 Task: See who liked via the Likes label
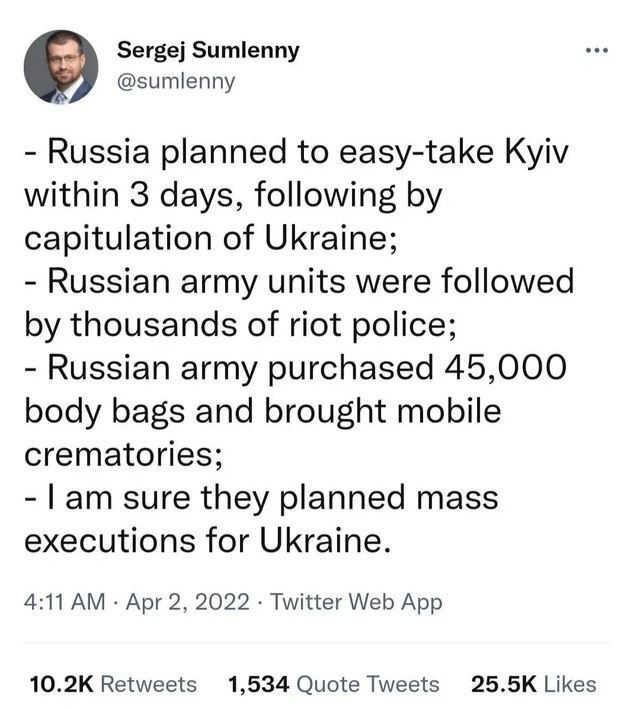click(x=570, y=684)
